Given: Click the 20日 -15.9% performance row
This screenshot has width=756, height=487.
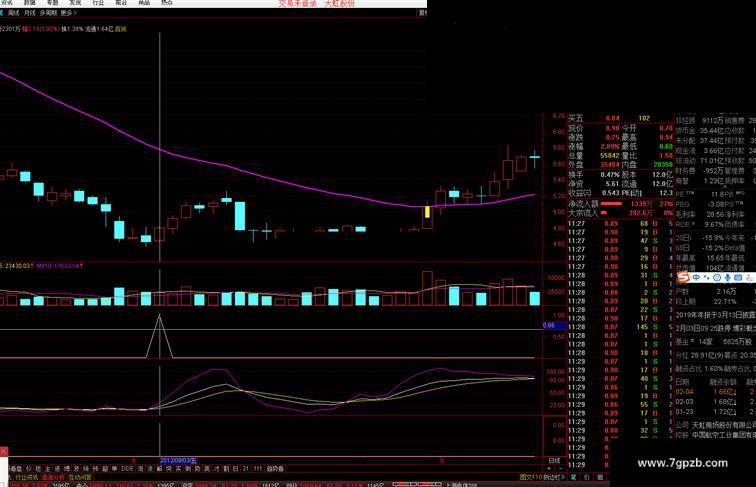Looking at the screenshot, I should (700, 238).
